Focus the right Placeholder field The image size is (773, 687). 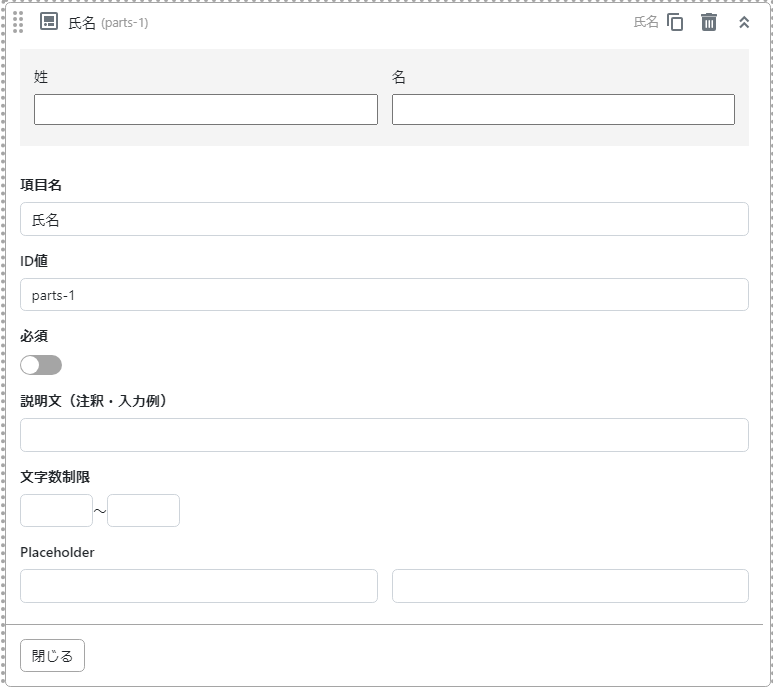tap(570, 586)
